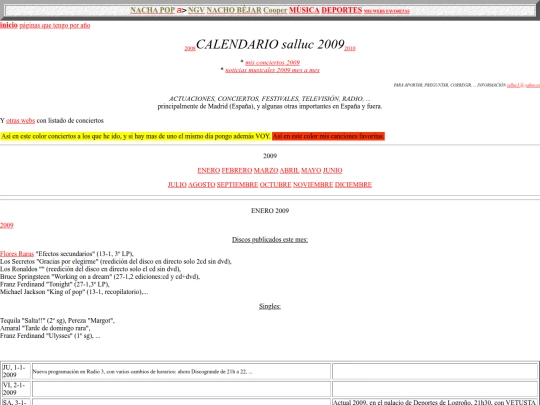540x405 pixels.
Task: Open 'páginas que tengo por año' link
Action: [x=55, y=25]
